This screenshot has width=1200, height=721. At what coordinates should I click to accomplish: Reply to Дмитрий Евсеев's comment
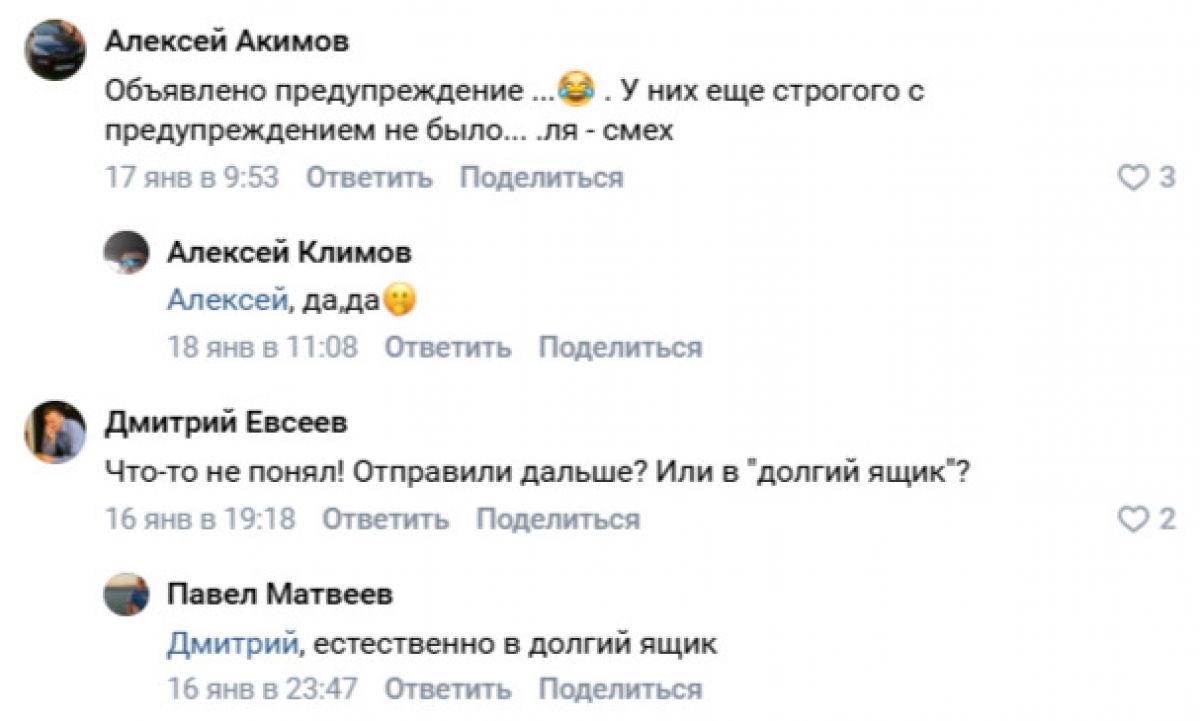[385, 519]
